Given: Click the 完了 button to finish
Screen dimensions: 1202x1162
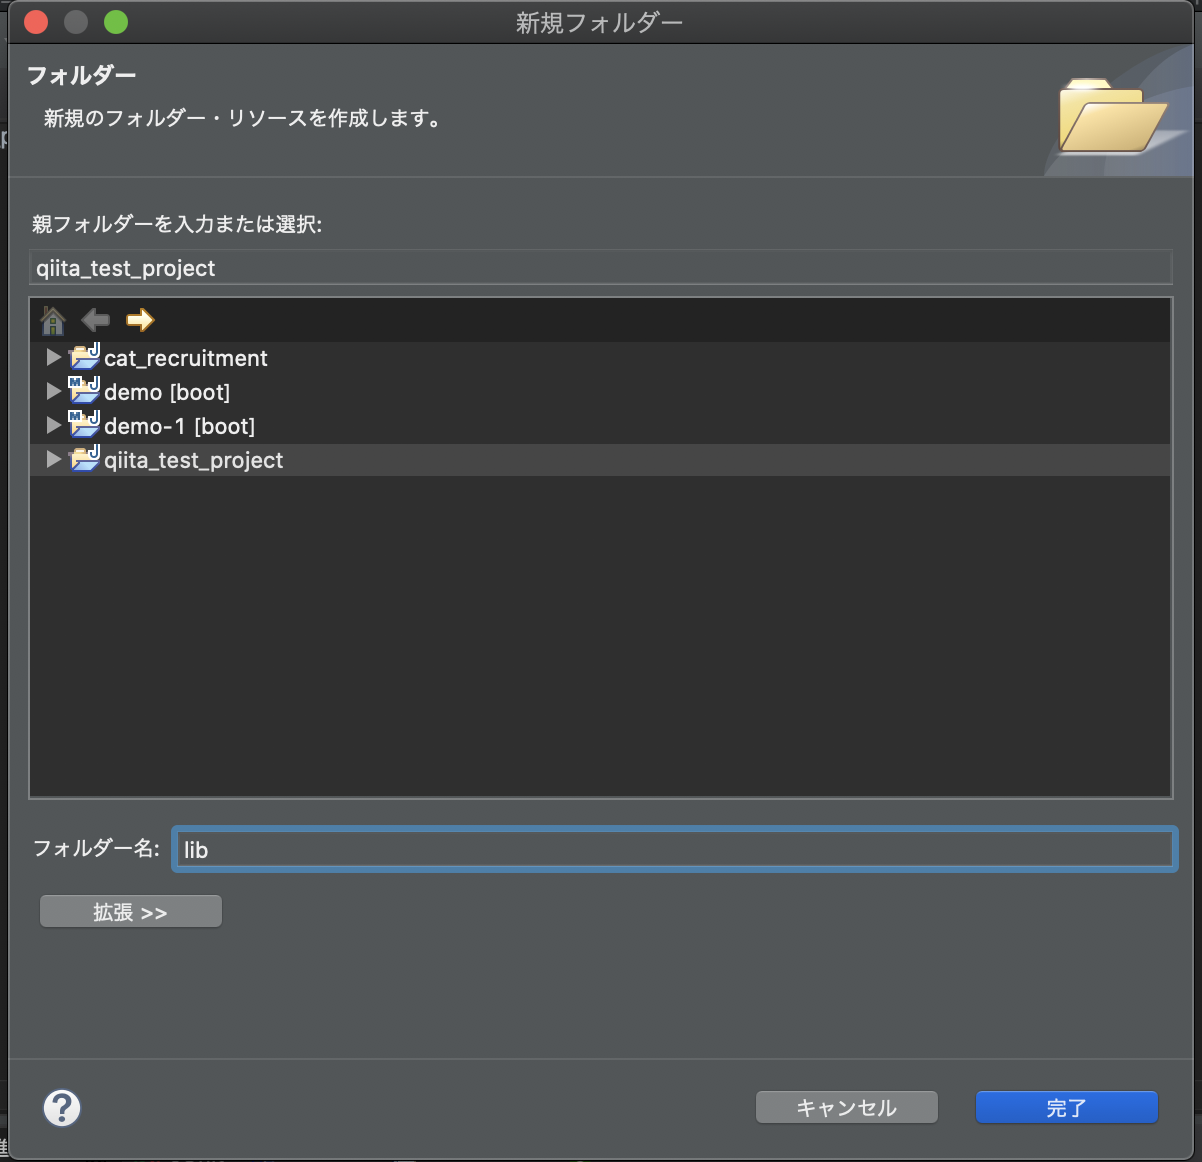Looking at the screenshot, I should coord(1066,1107).
